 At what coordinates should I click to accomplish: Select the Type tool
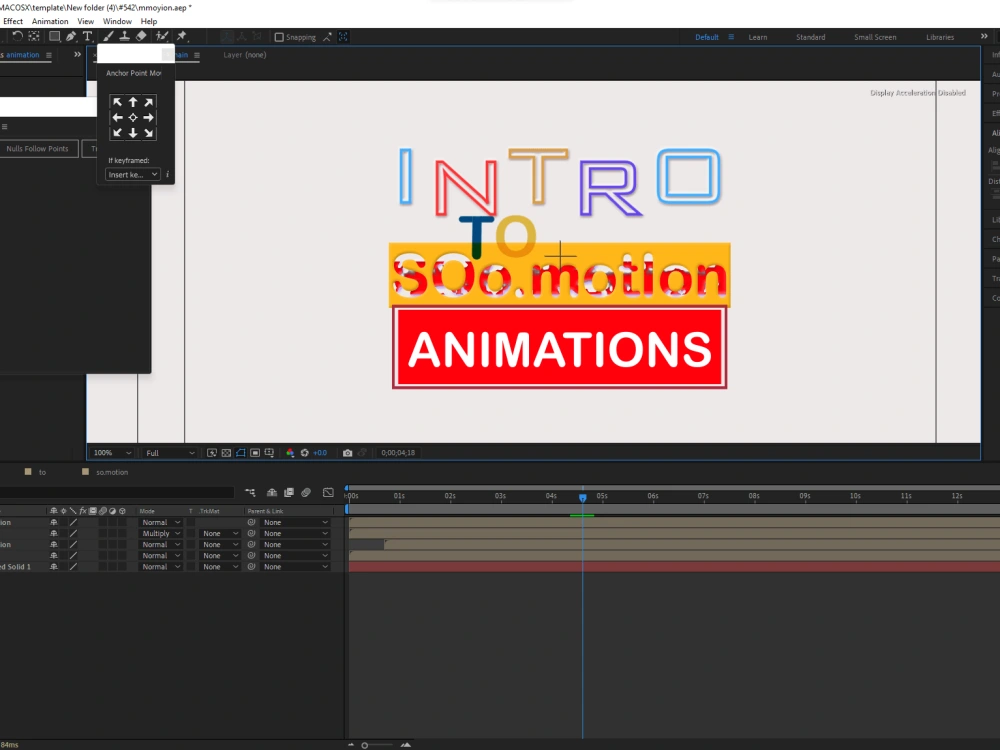pyautogui.click(x=87, y=37)
